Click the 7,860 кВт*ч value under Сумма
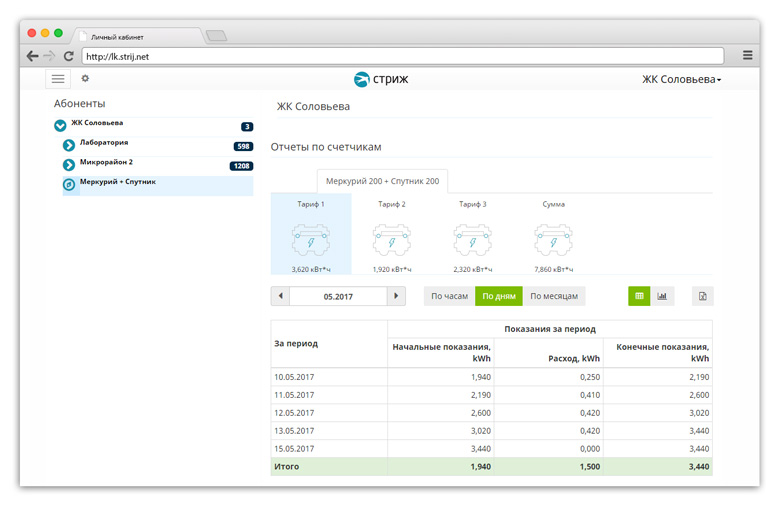Screen dimensions: 780x520 [x=554, y=270]
